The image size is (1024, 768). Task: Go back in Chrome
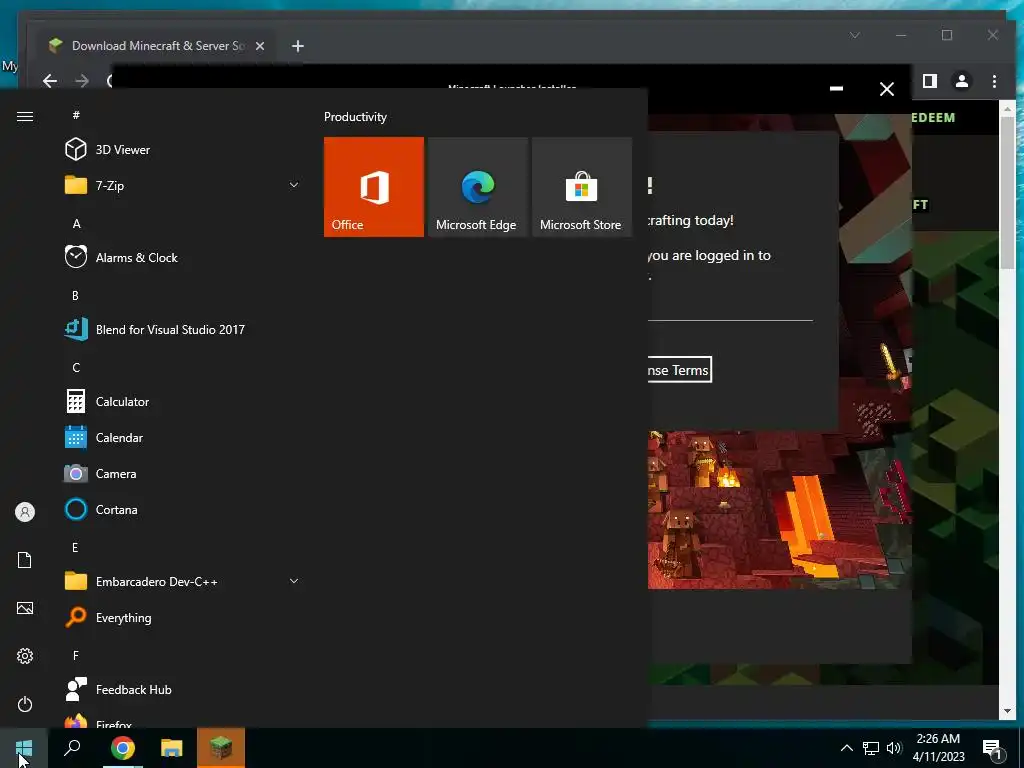pos(50,81)
